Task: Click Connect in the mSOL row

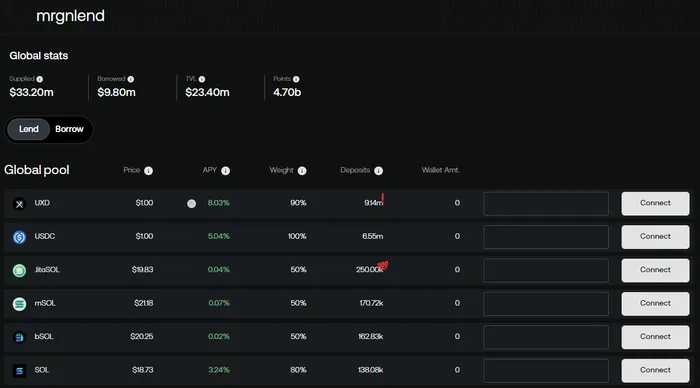Action: click(655, 304)
